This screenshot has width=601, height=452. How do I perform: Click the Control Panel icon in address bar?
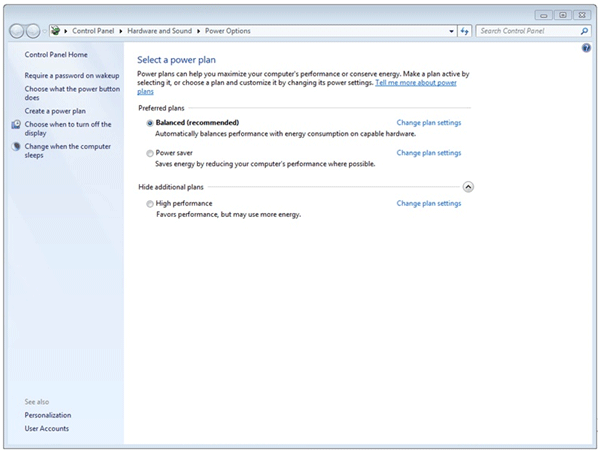click(x=56, y=31)
